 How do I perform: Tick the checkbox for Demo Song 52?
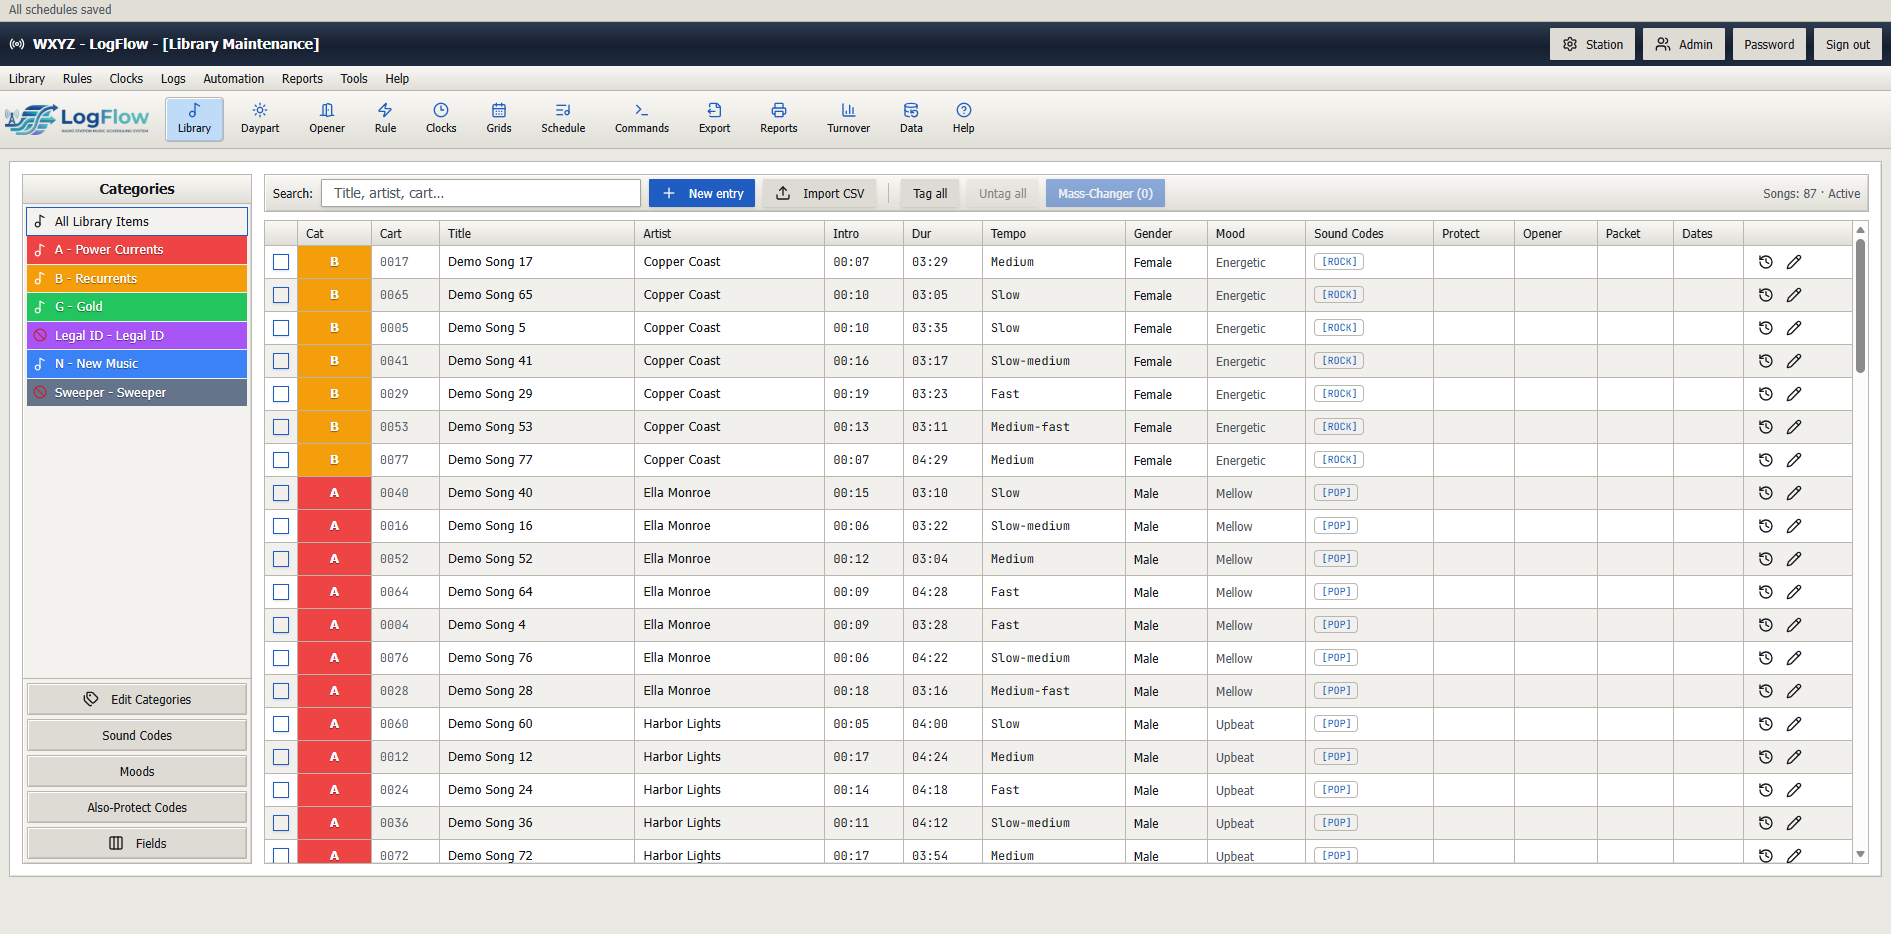coord(281,559)
